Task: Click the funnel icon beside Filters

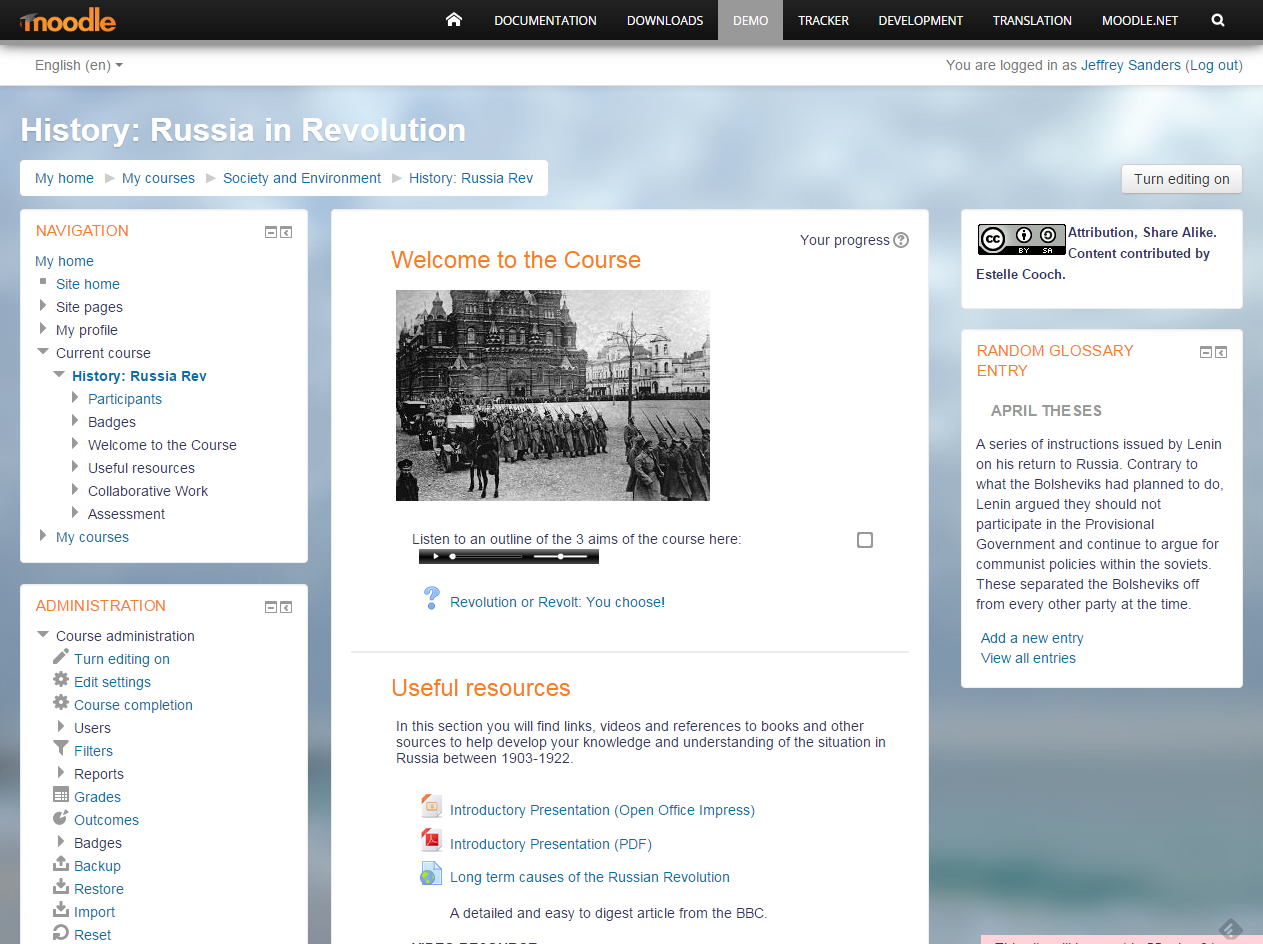Action: [61, 750]
